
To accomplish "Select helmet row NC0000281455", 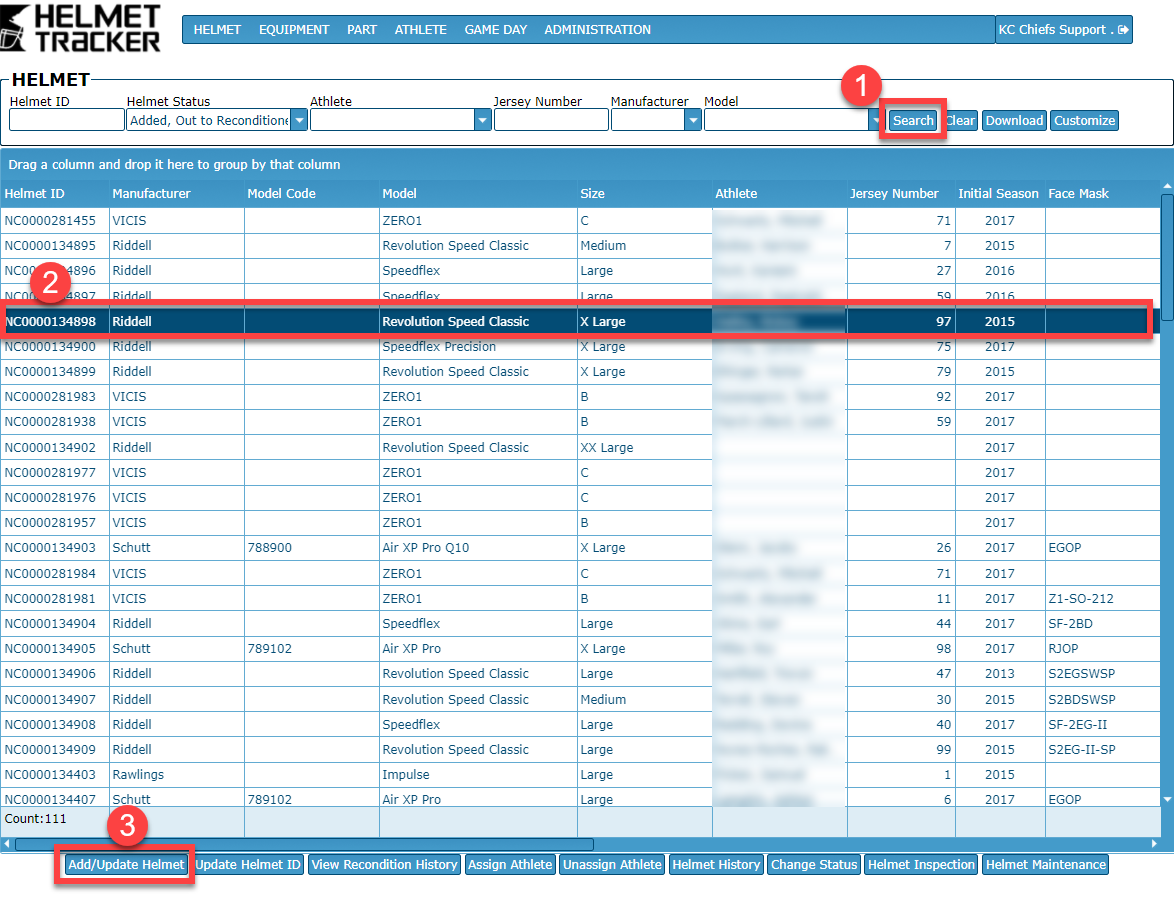I will [x=580, y=221].
